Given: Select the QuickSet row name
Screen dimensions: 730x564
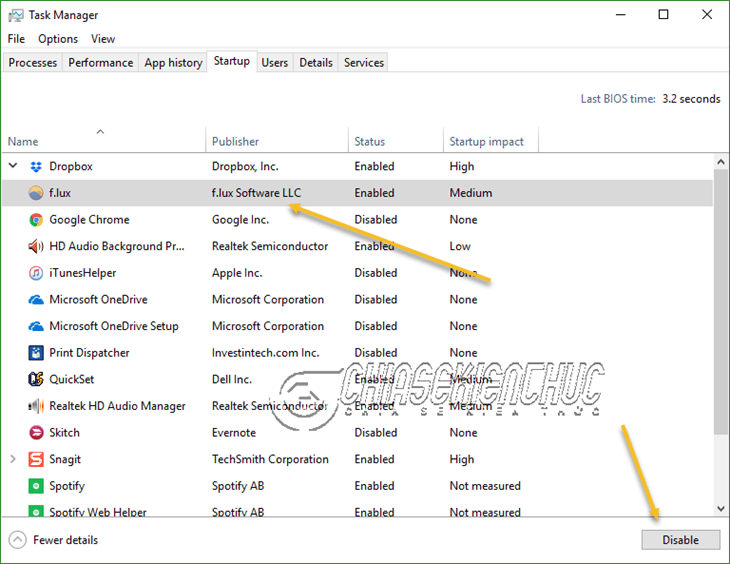Looking at the screenshot, I should pyautogui.click(x=72, y=379).
